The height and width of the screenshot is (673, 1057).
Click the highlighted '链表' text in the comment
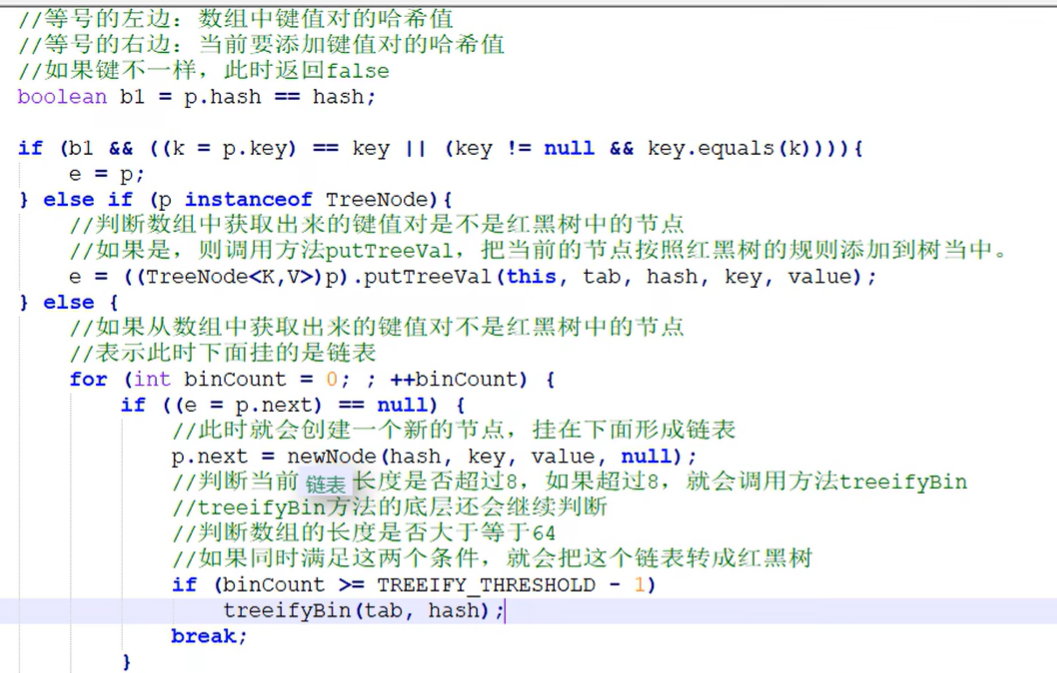tap(325, 484)
